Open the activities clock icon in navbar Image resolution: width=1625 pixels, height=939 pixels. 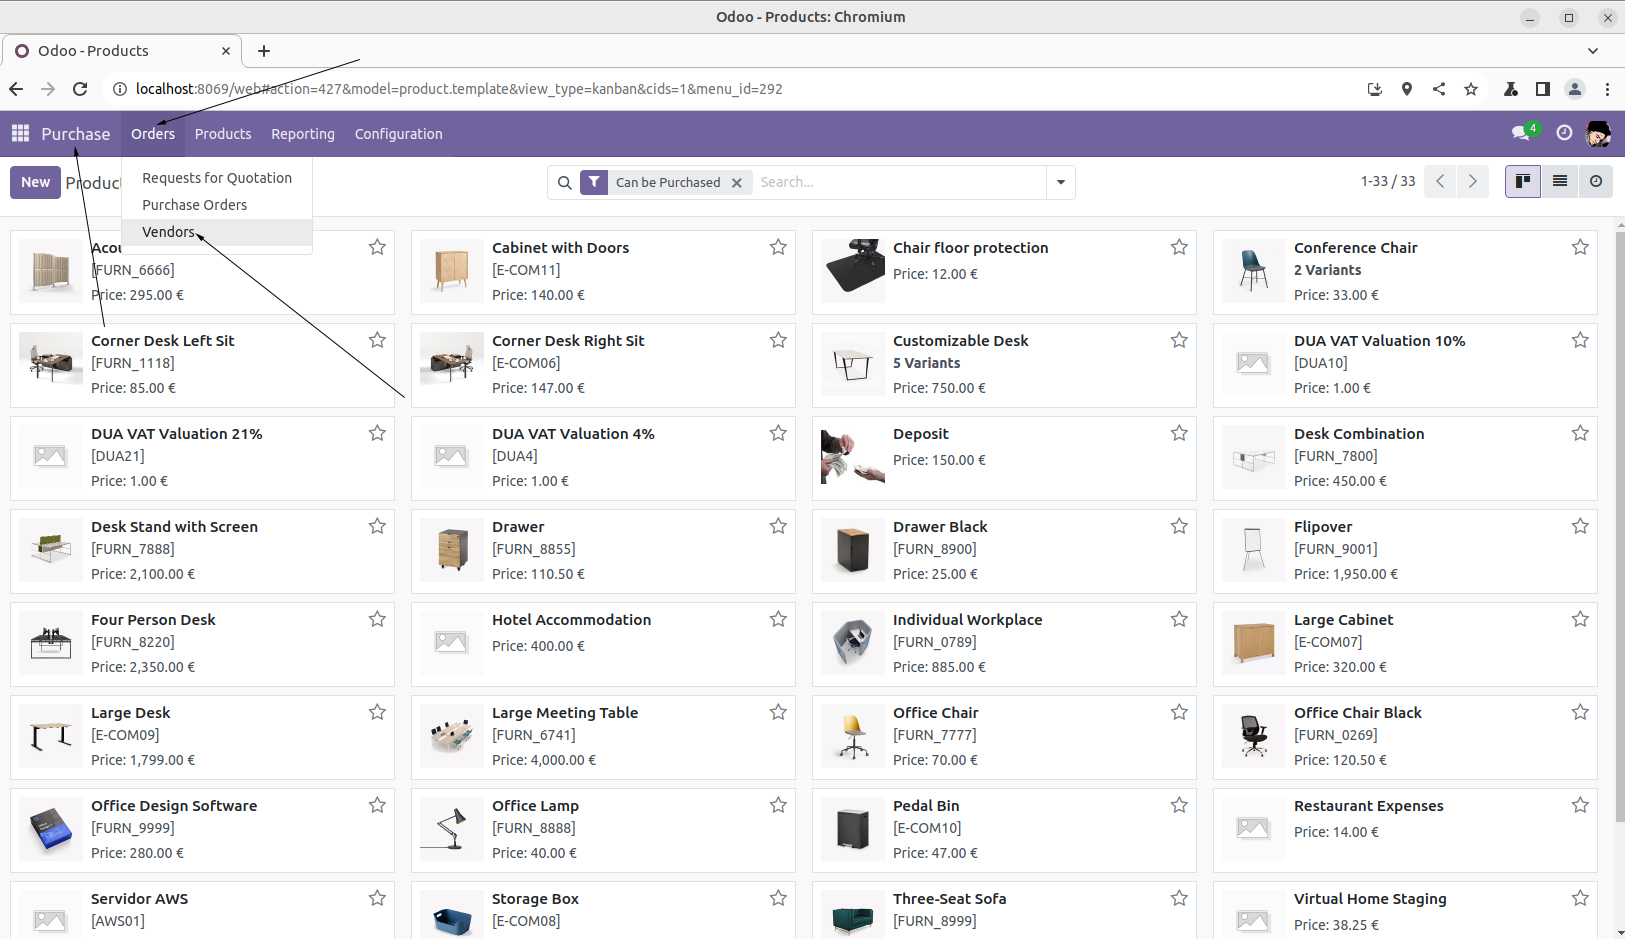[1564, 133]
